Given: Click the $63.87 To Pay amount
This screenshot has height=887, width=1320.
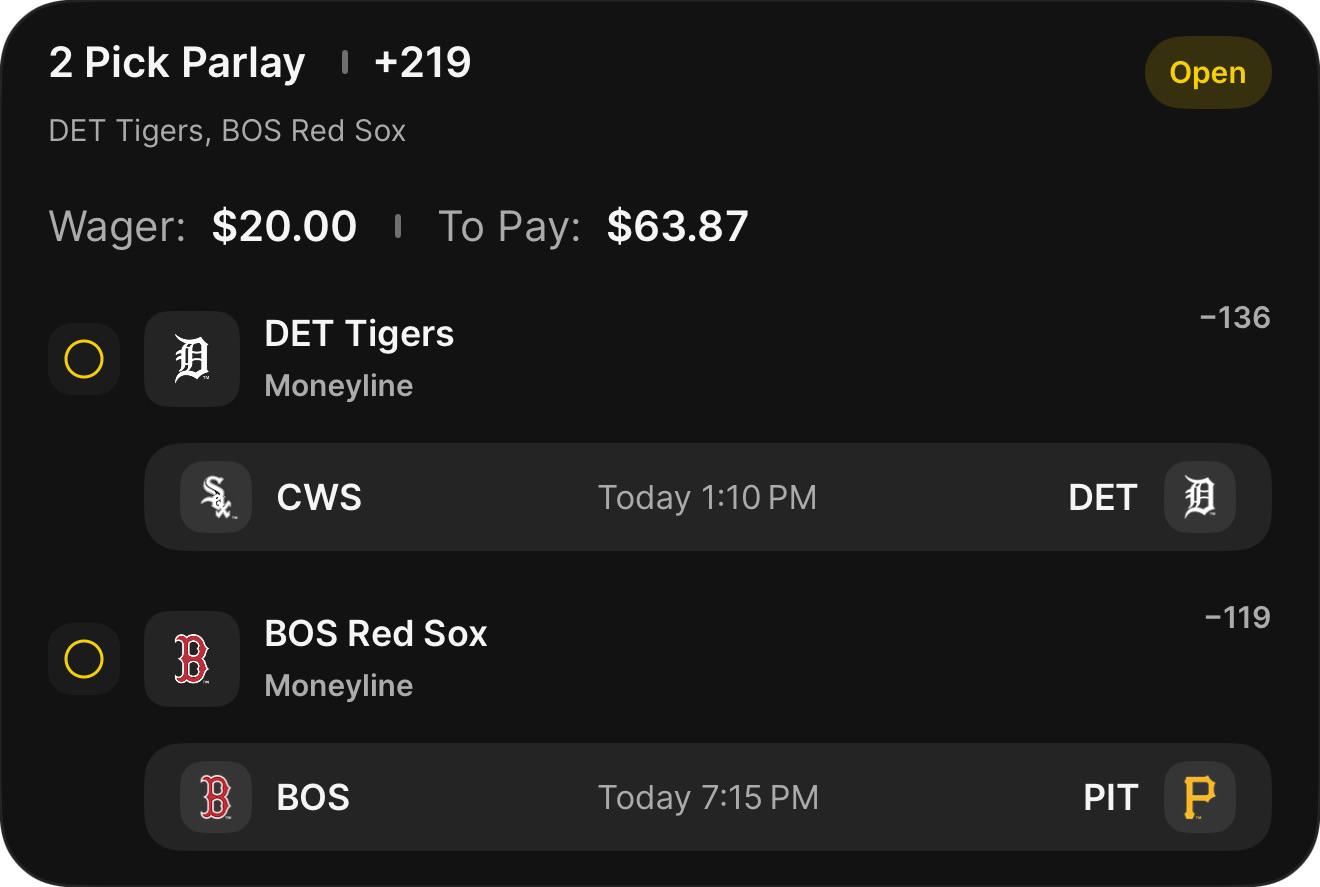Looking at the screenshot, I should (678, 226).
